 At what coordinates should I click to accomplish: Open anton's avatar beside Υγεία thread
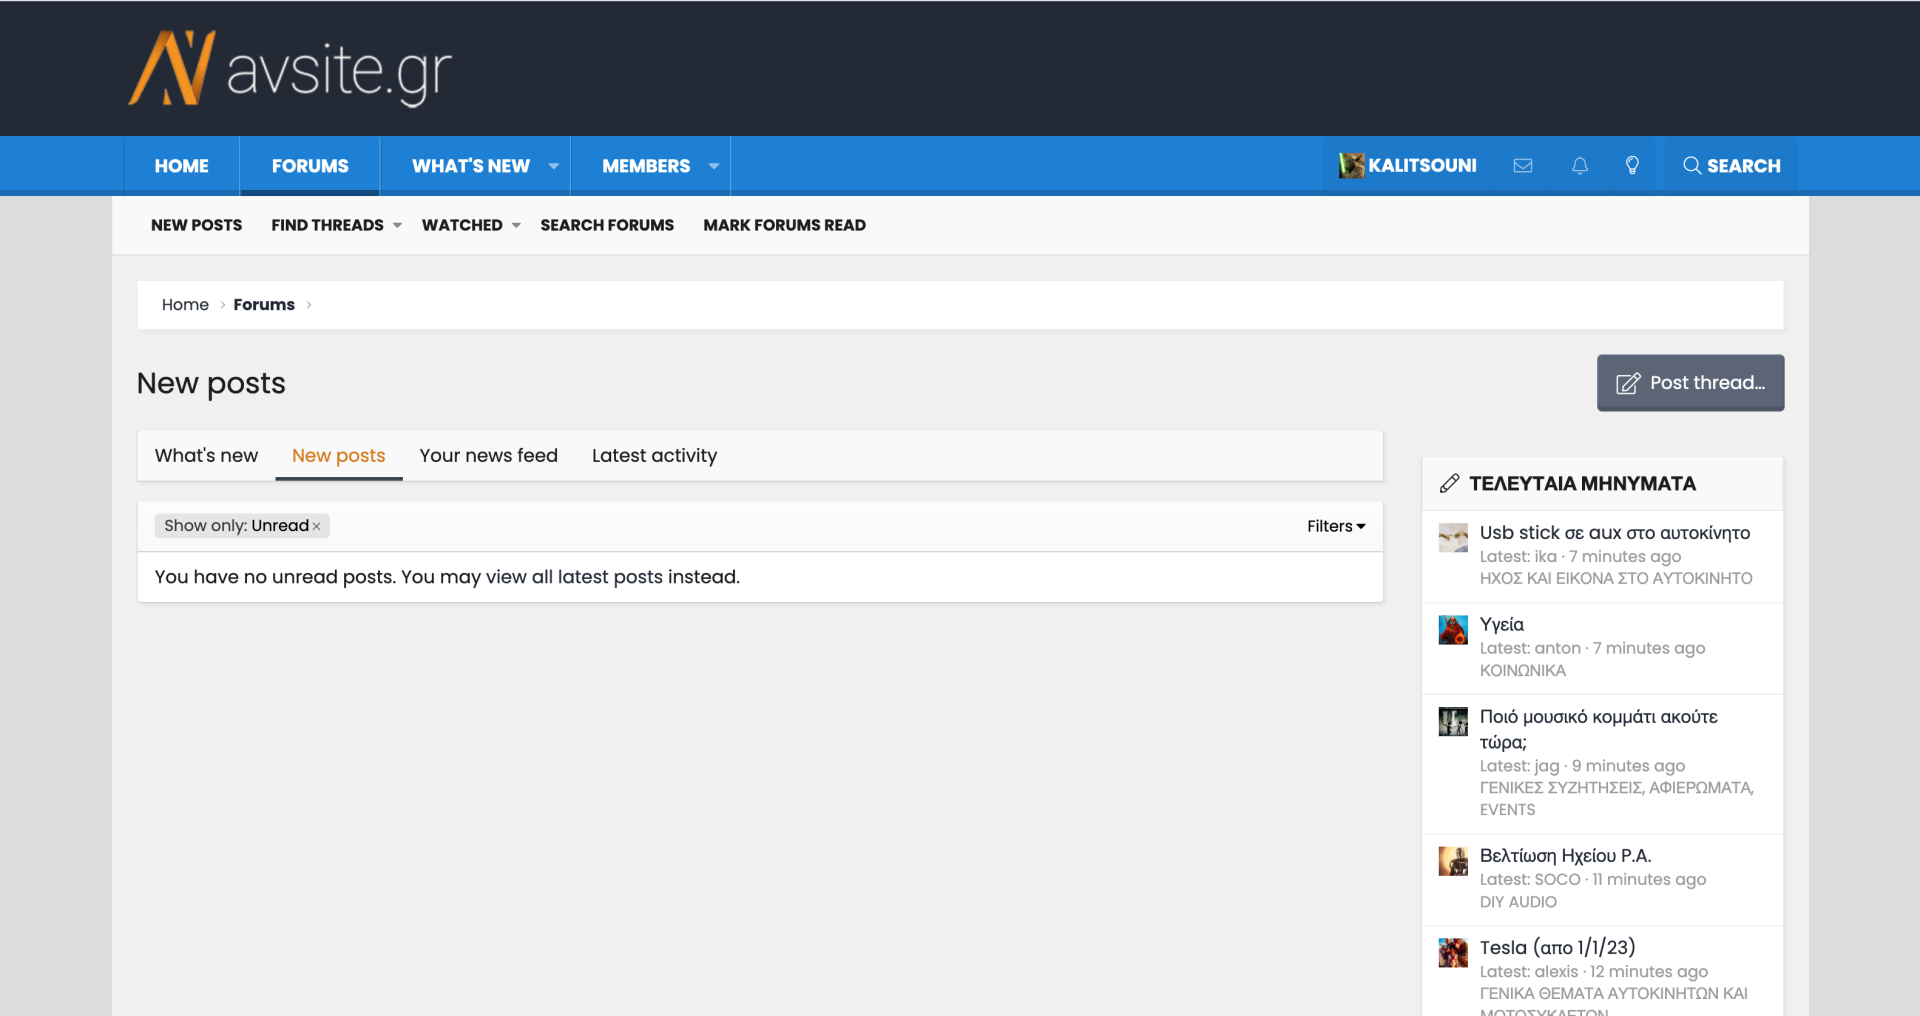(1453, 630)
